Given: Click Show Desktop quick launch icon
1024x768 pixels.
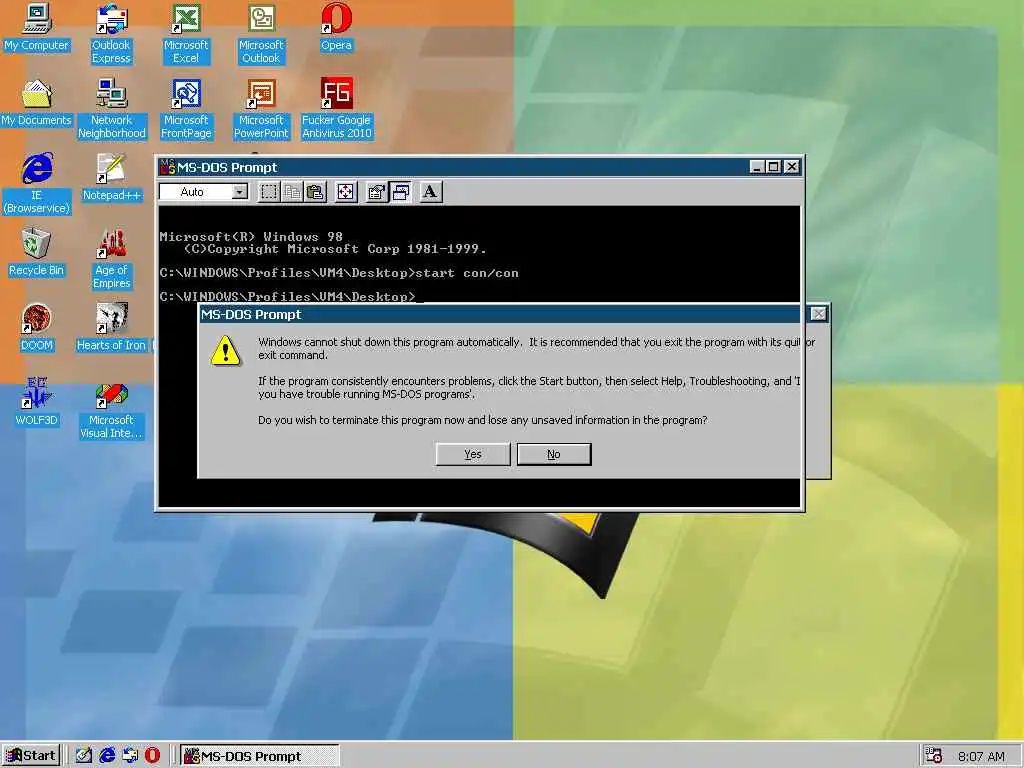Looking at the screenshot, I should click(83, 756).
